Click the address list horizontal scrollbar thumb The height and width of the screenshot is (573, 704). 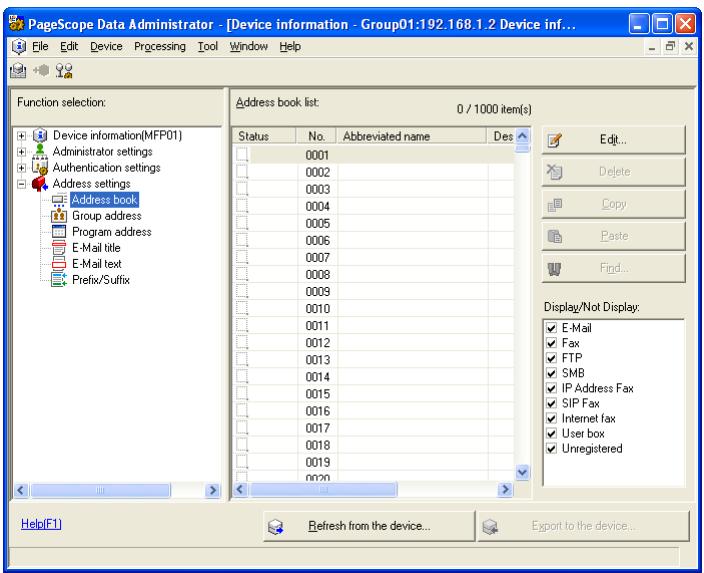(323, 489)
